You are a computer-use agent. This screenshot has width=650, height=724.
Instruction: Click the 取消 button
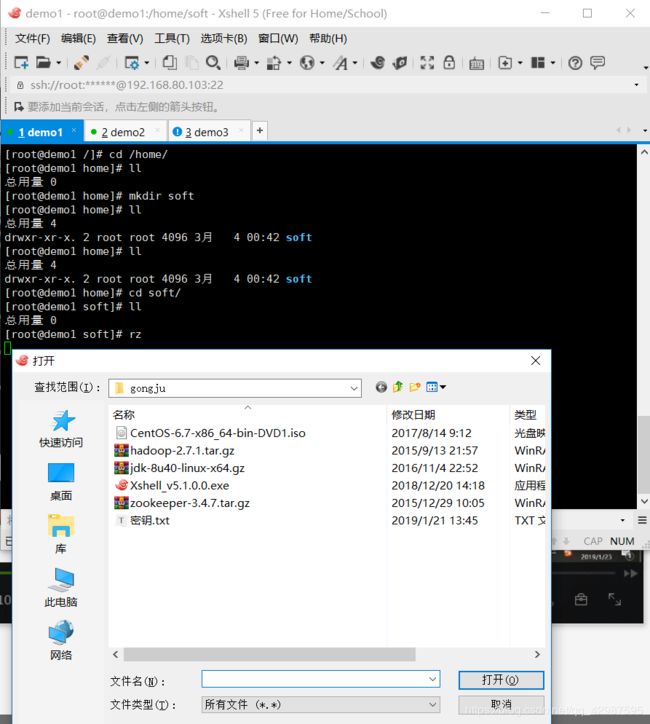[x=501, y=705]
